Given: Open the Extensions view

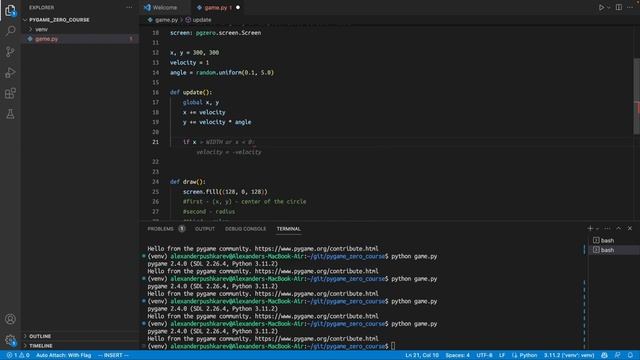Looking at the screenshot, I should tap(10, 93).
